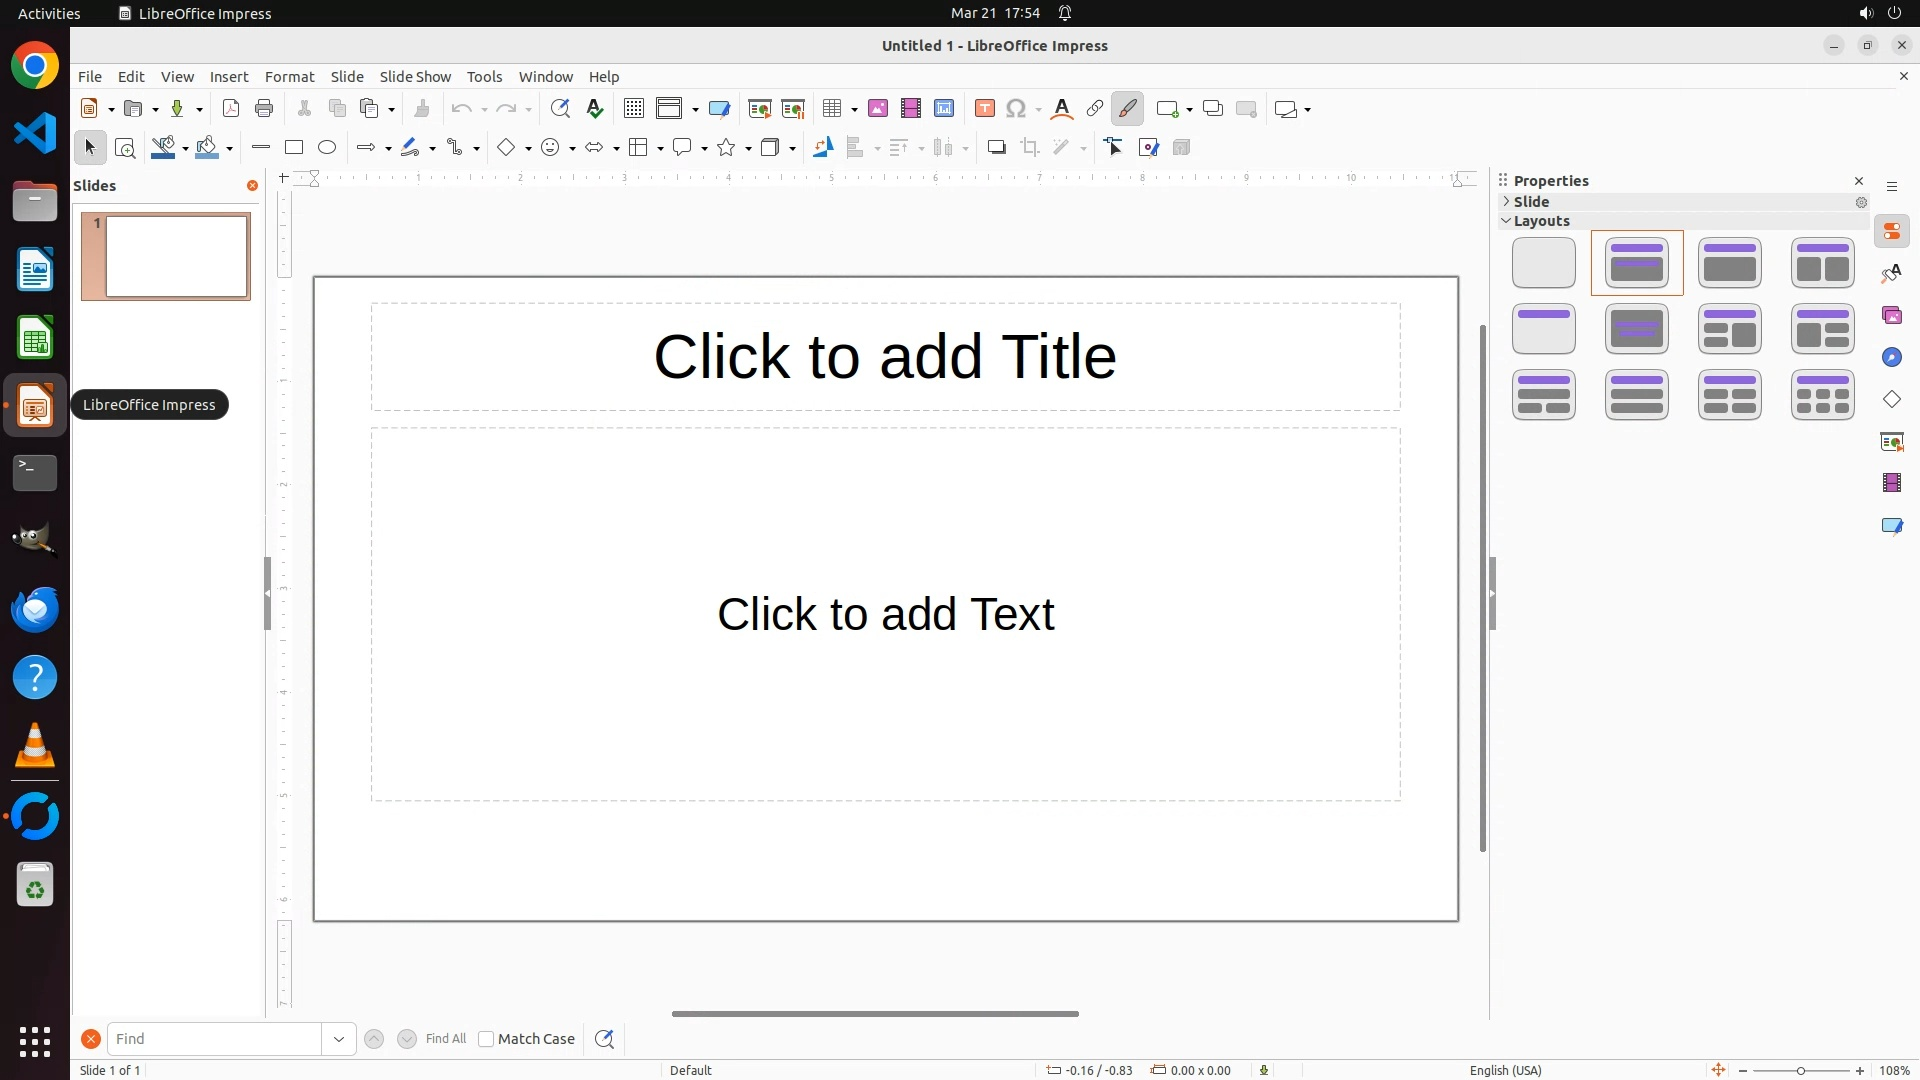Select the Blank Slide layout
The image size is (1920, 1080).
point(1544,263)
